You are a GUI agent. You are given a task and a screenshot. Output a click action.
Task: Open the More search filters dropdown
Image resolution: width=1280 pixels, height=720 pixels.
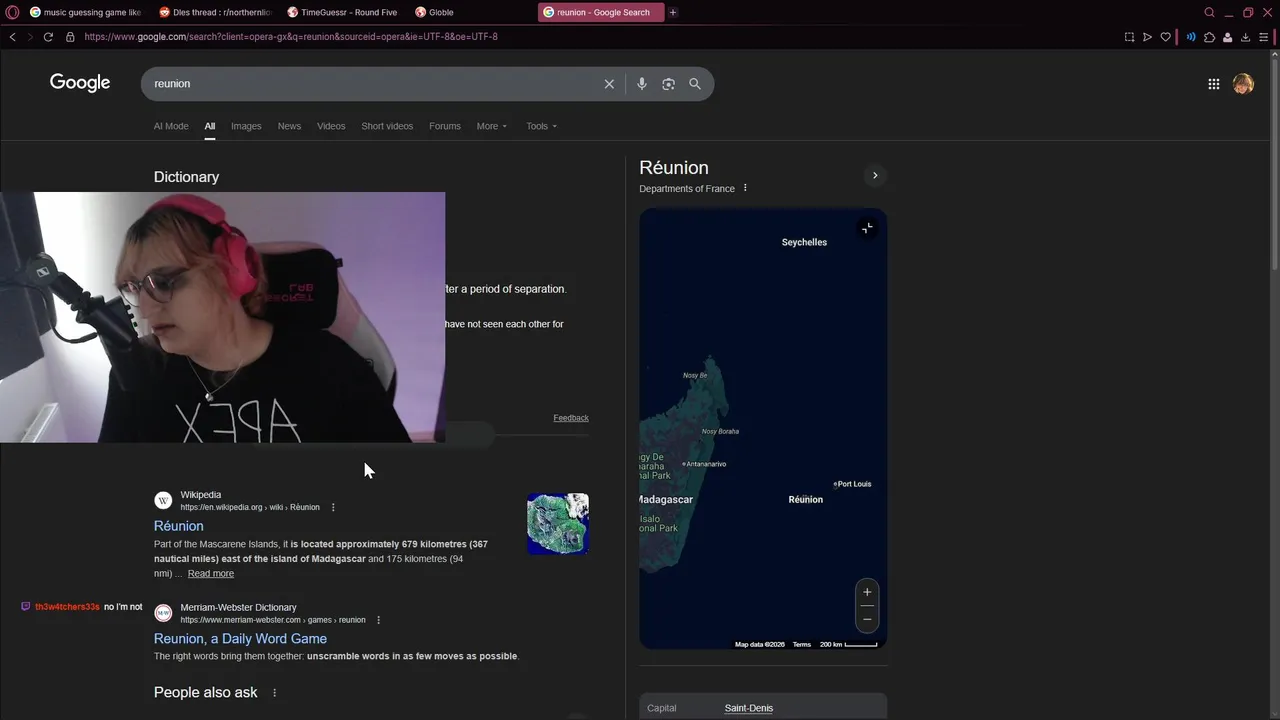492,126
